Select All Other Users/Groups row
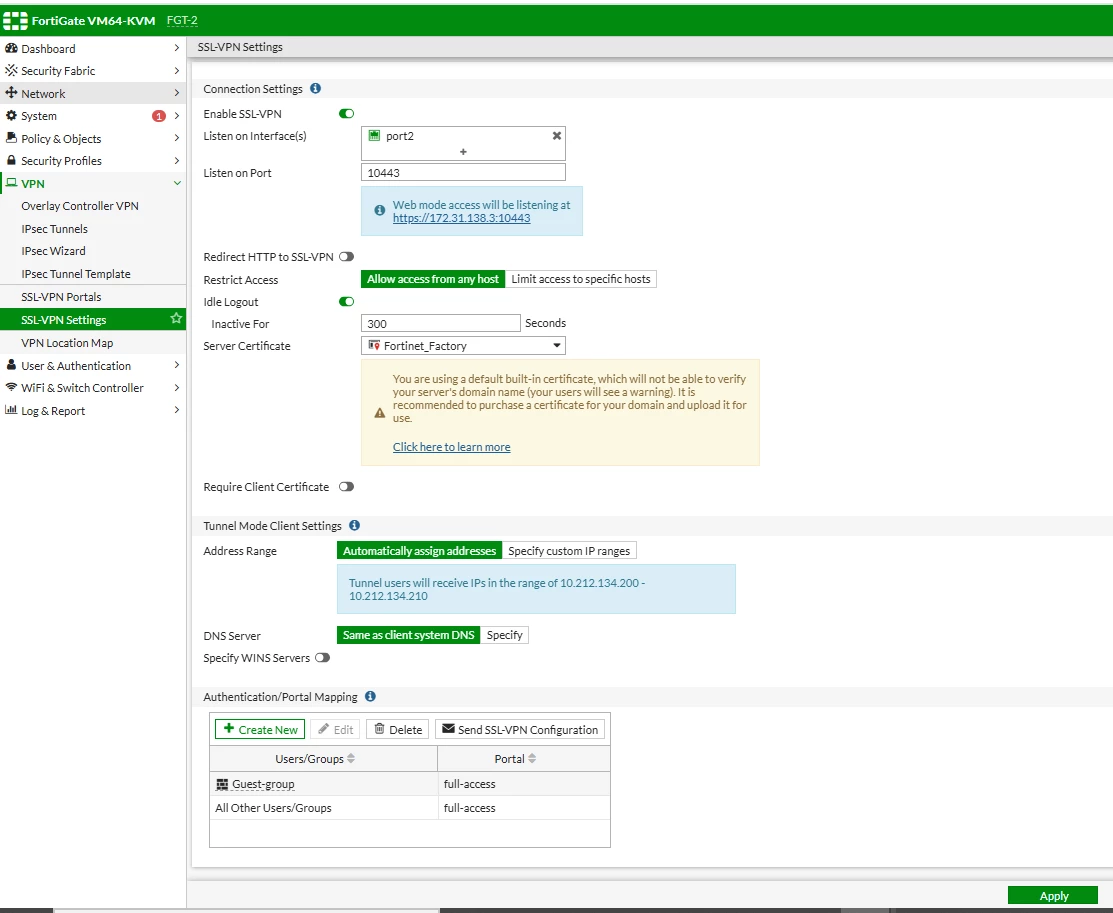The width and height of the screenshot is (1113, 913). (x=410, y=808)
